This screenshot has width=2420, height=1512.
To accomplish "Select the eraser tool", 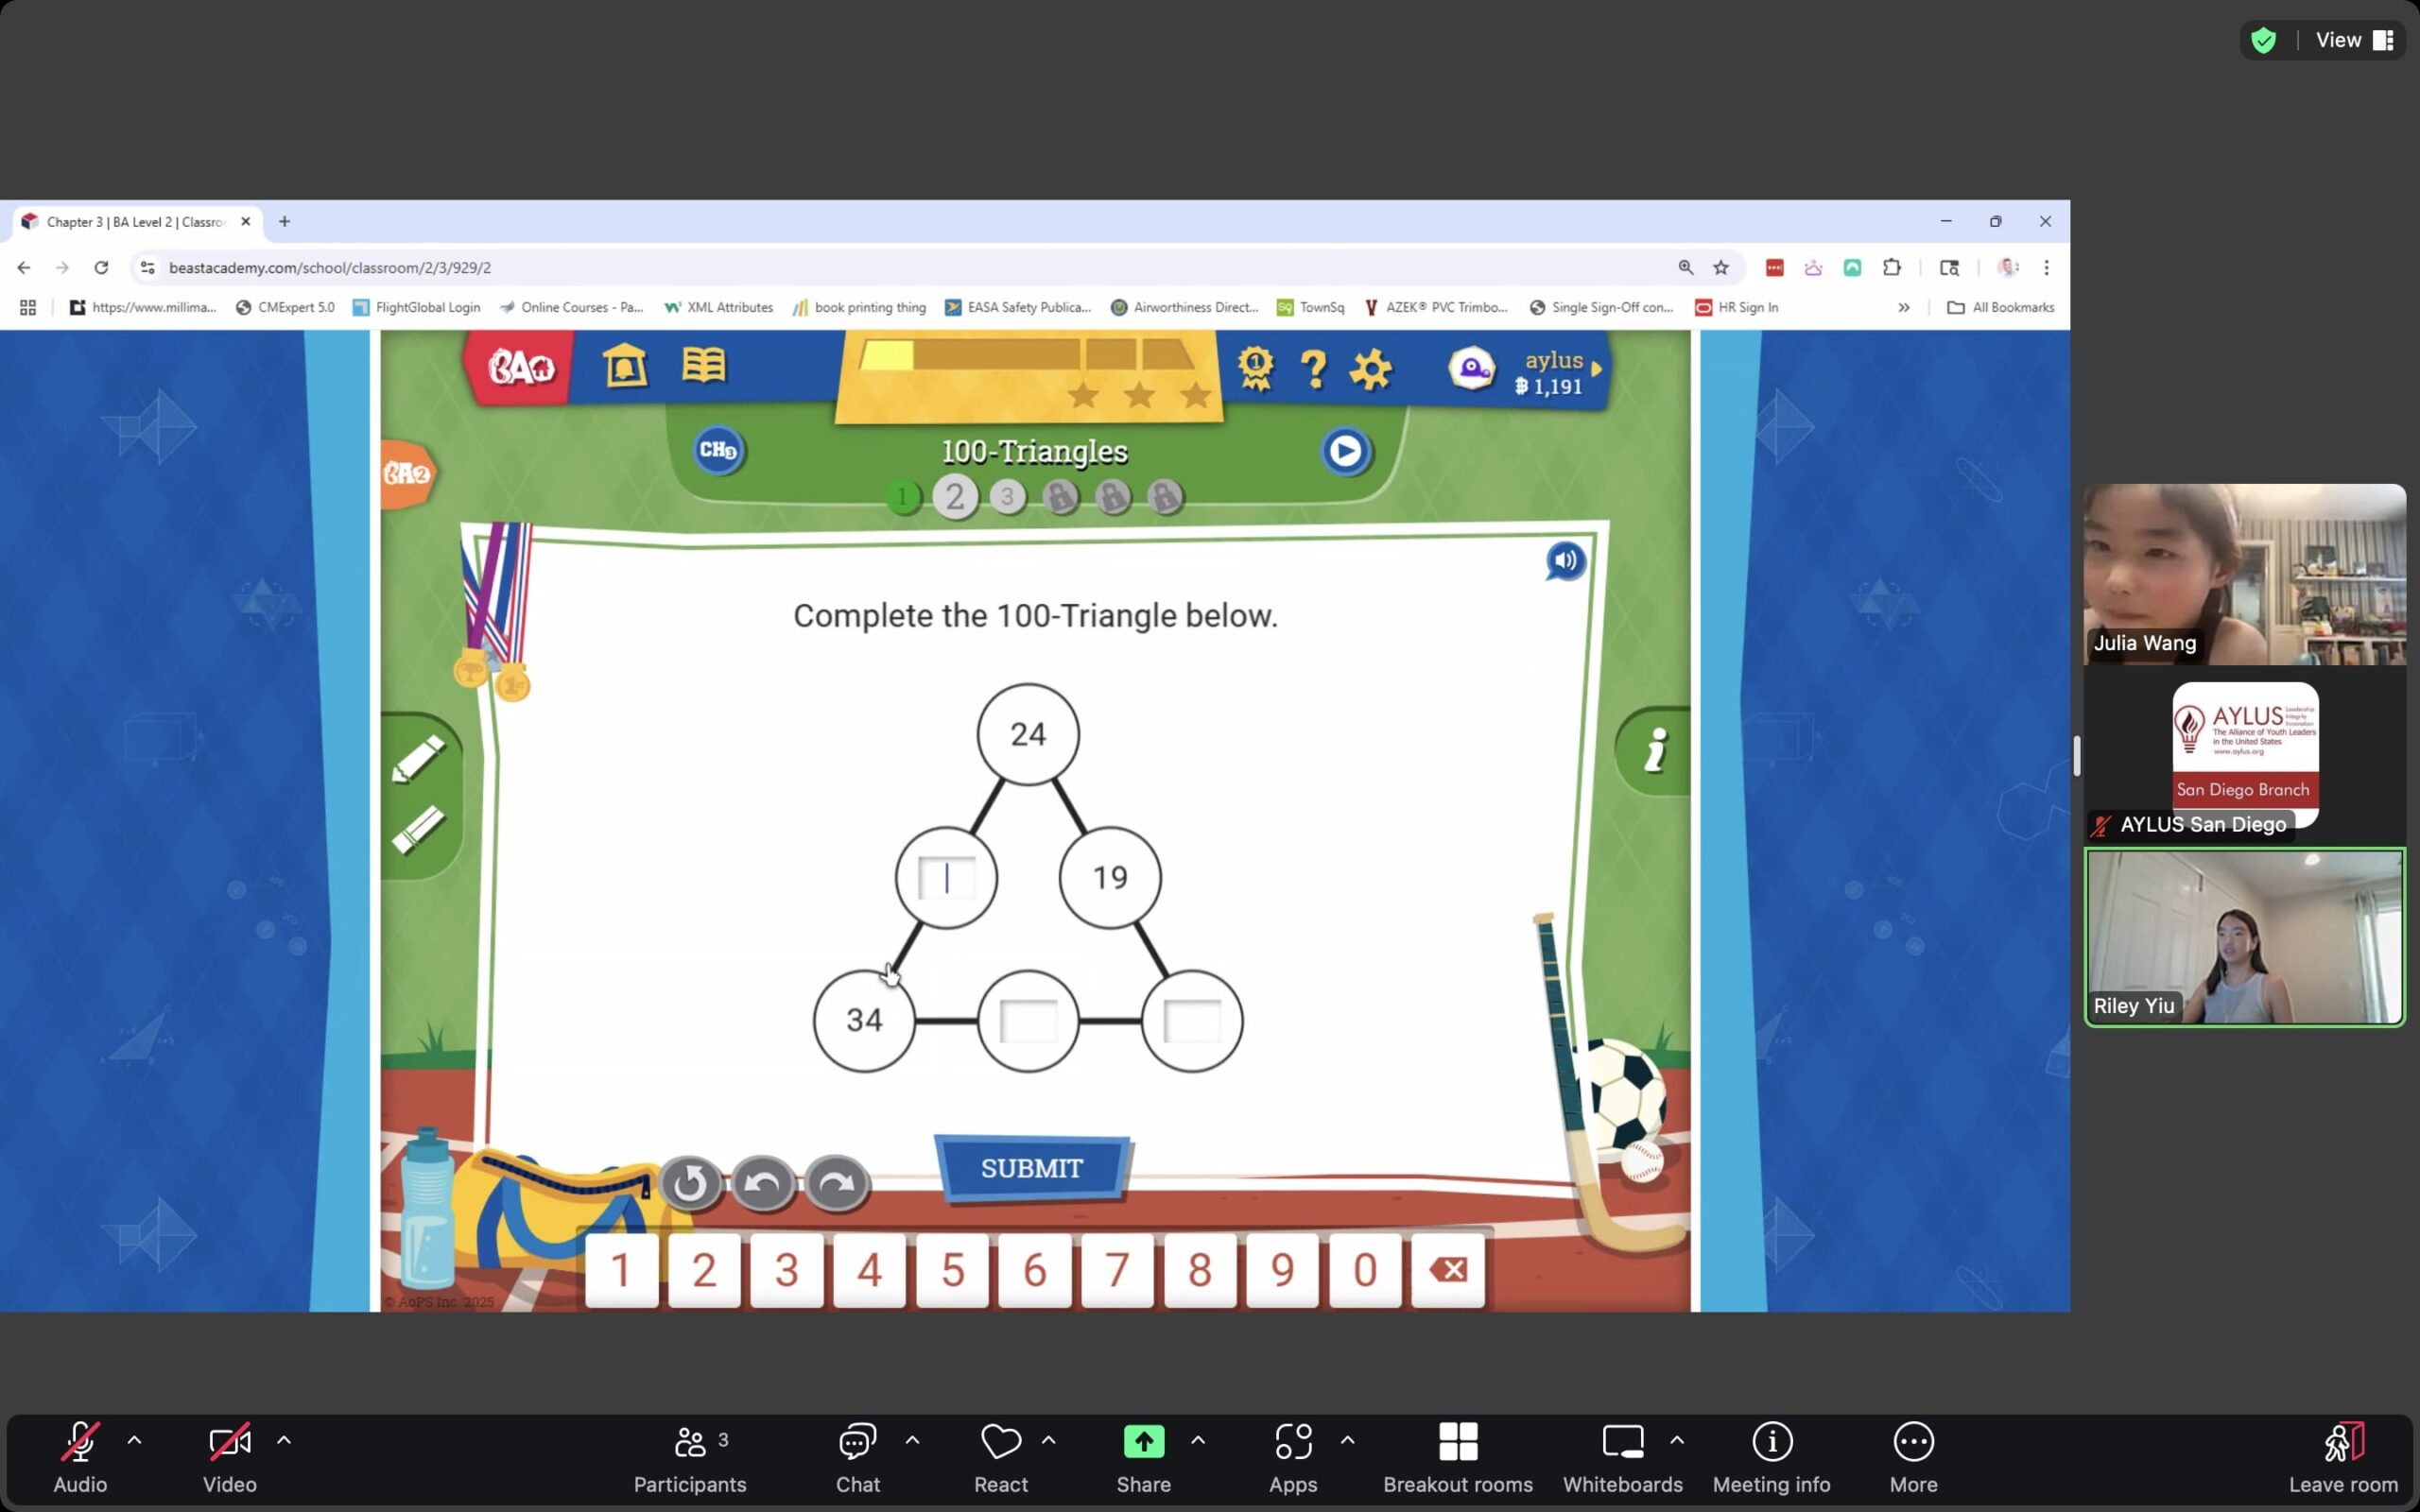I will pyautogui.click(x=418, y=829).
